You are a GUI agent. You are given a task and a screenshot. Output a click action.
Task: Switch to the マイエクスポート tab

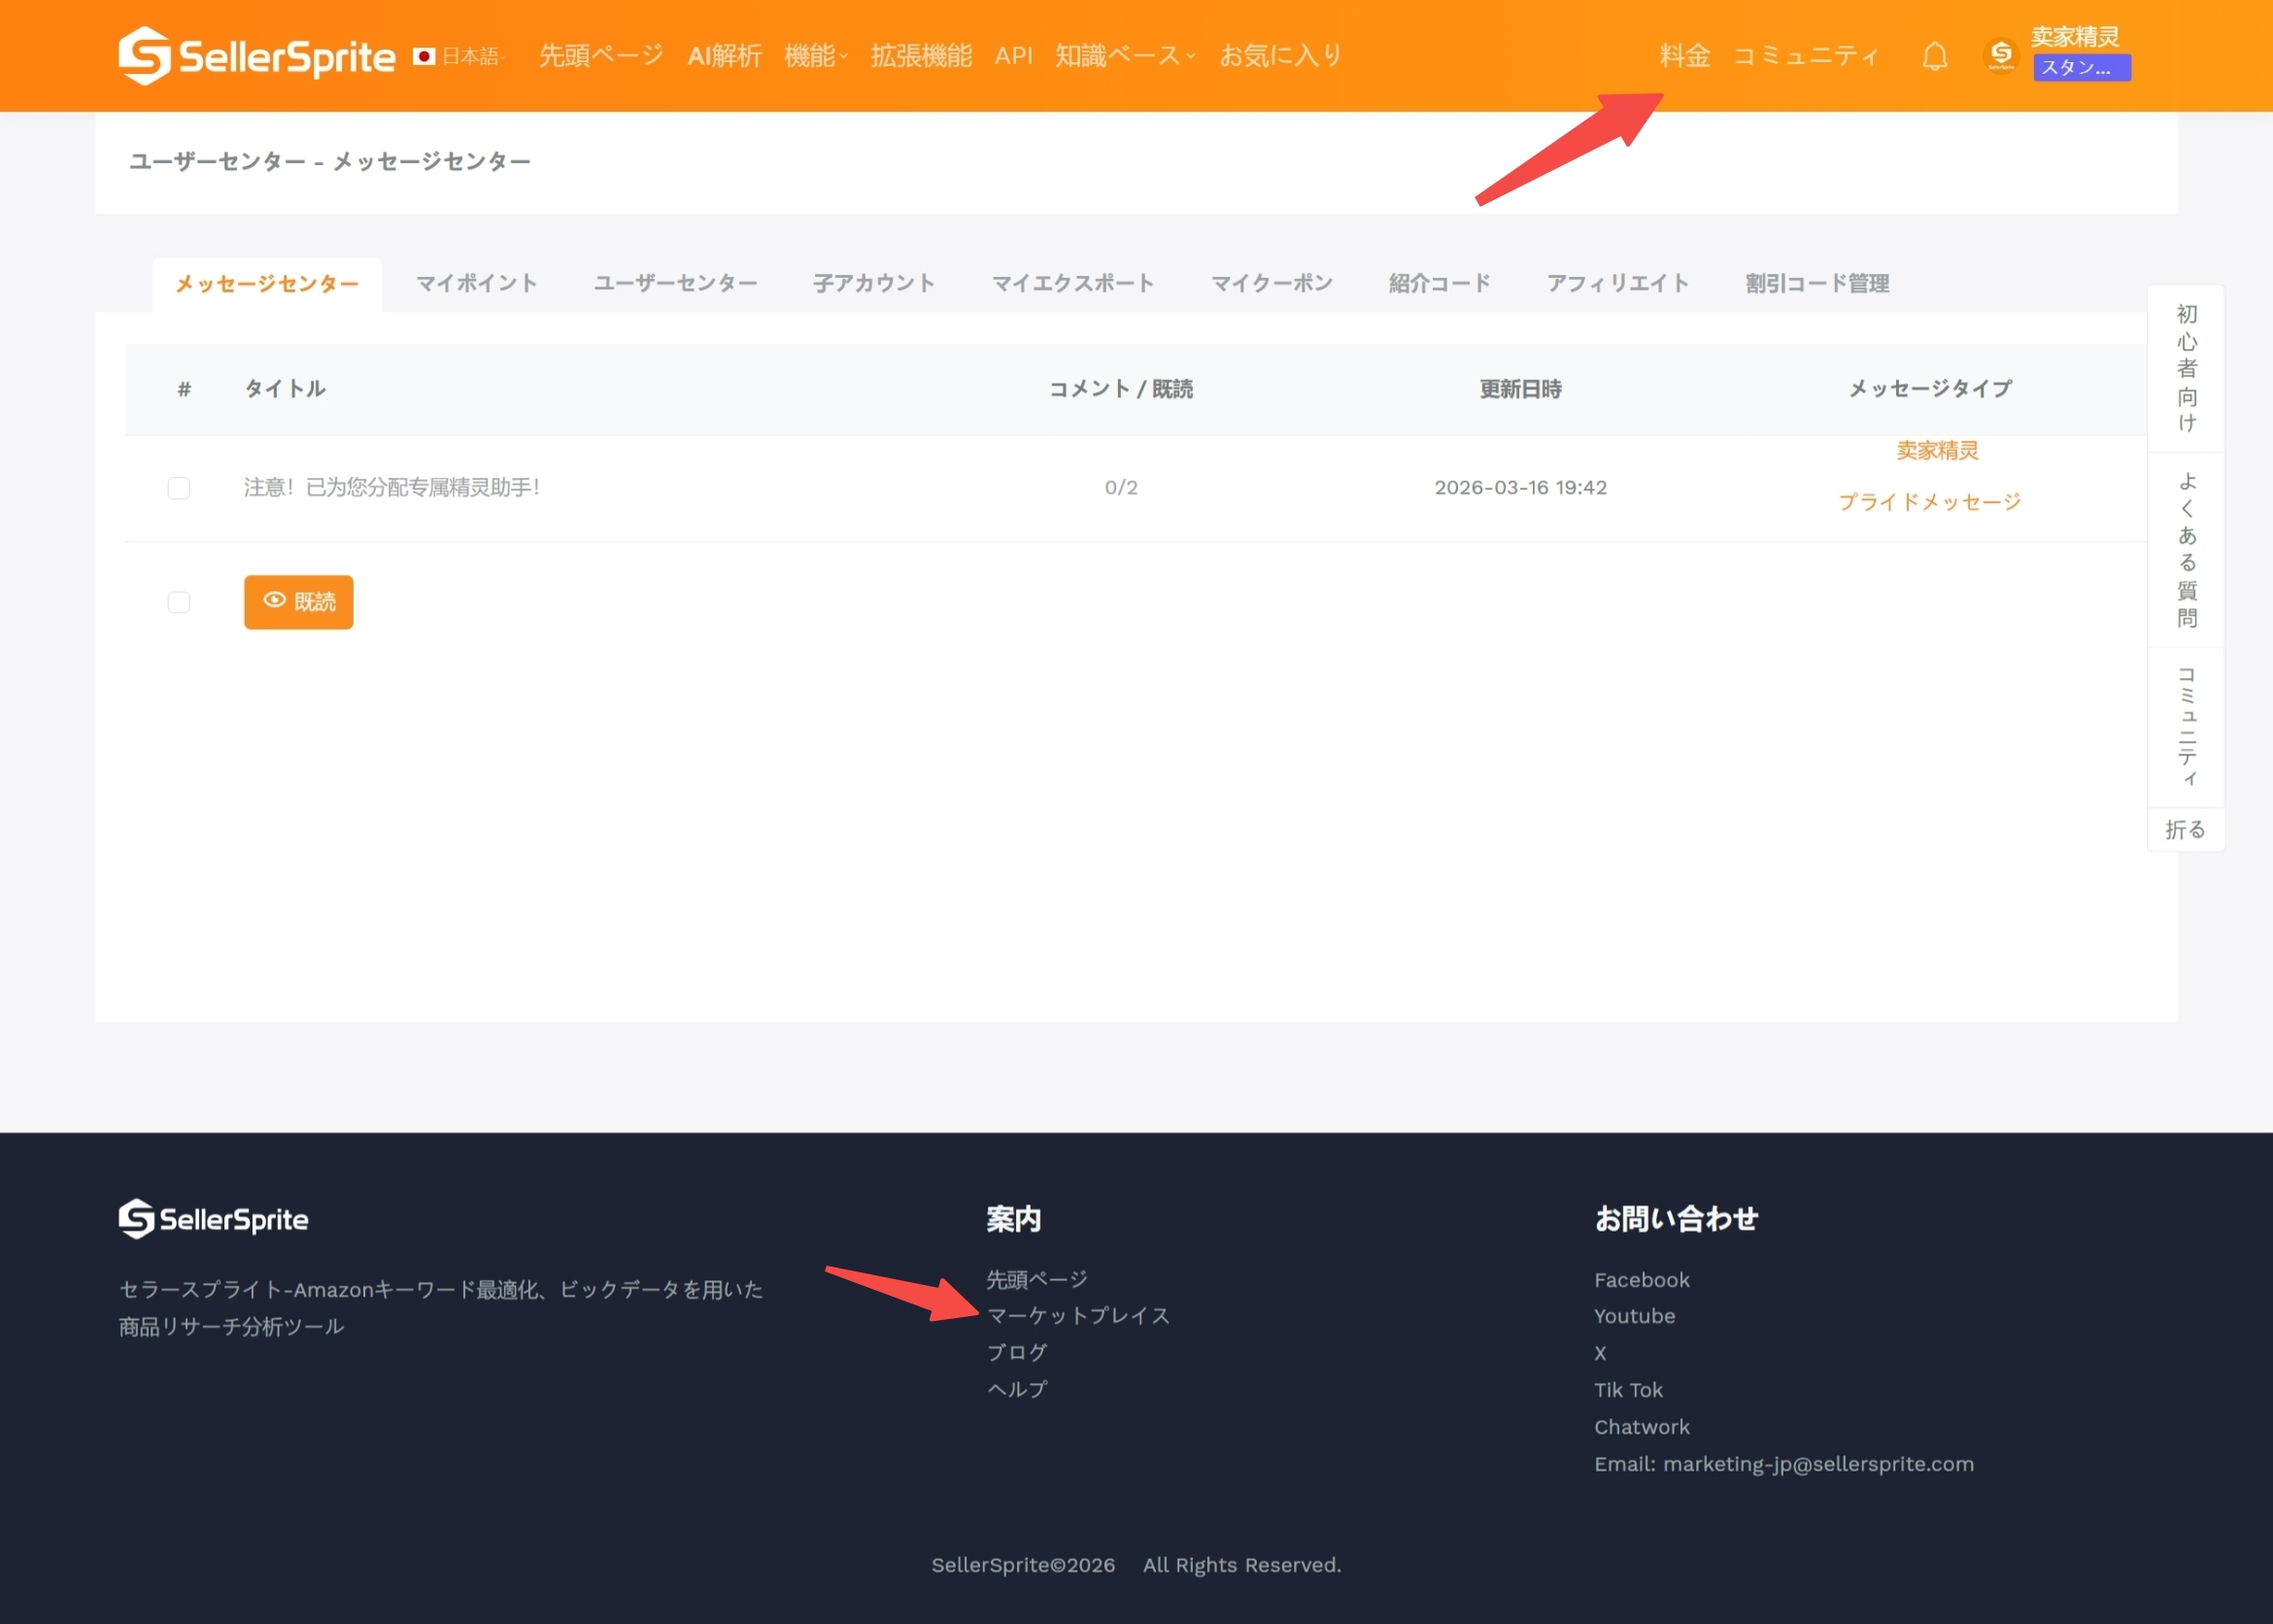click(1073, 283)
